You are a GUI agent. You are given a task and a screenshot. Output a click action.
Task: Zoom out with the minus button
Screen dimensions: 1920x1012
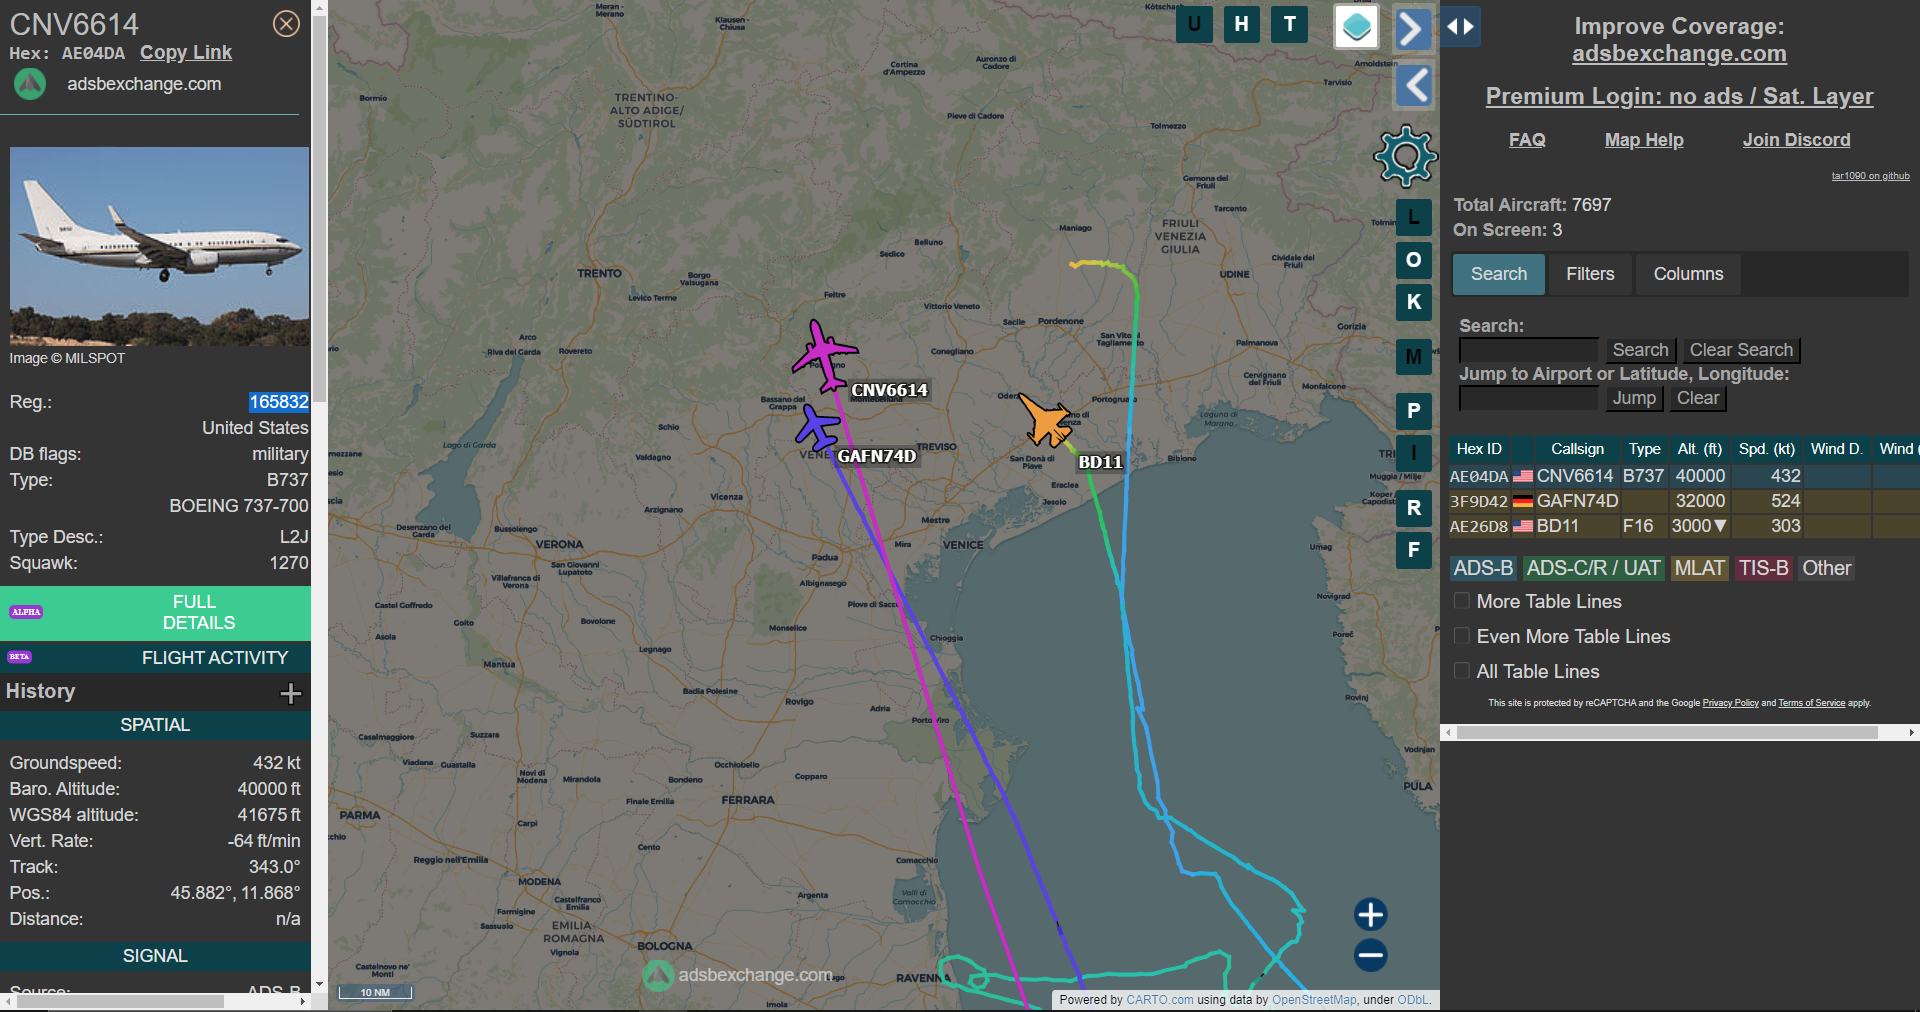coord(1370,955)
